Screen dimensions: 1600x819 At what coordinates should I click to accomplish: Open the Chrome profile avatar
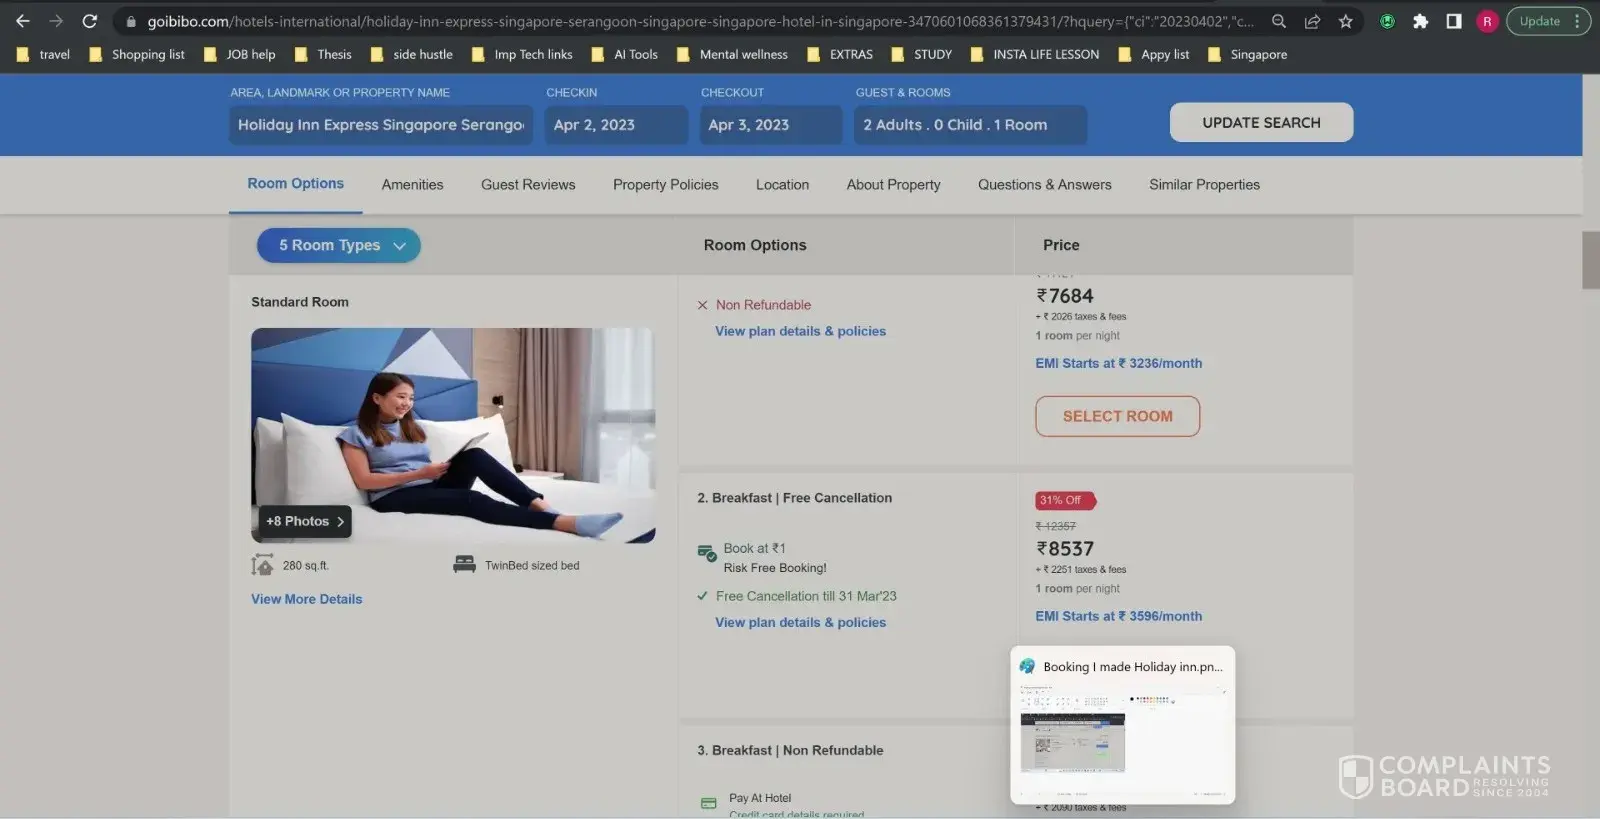click(x=1487, y=21)
